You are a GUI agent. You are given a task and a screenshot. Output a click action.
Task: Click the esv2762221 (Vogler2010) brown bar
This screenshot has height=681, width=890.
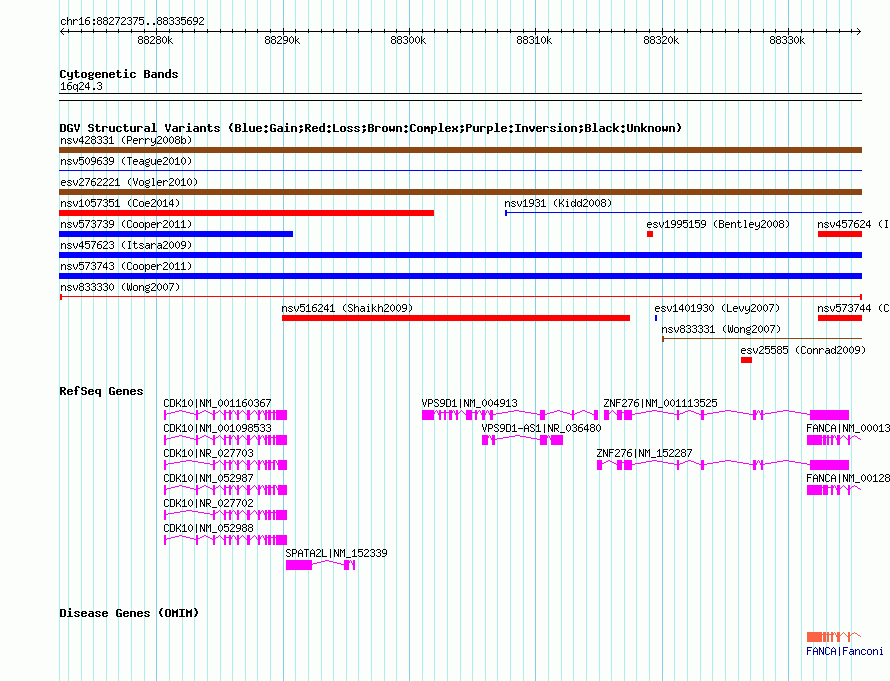tap(460, 192)
